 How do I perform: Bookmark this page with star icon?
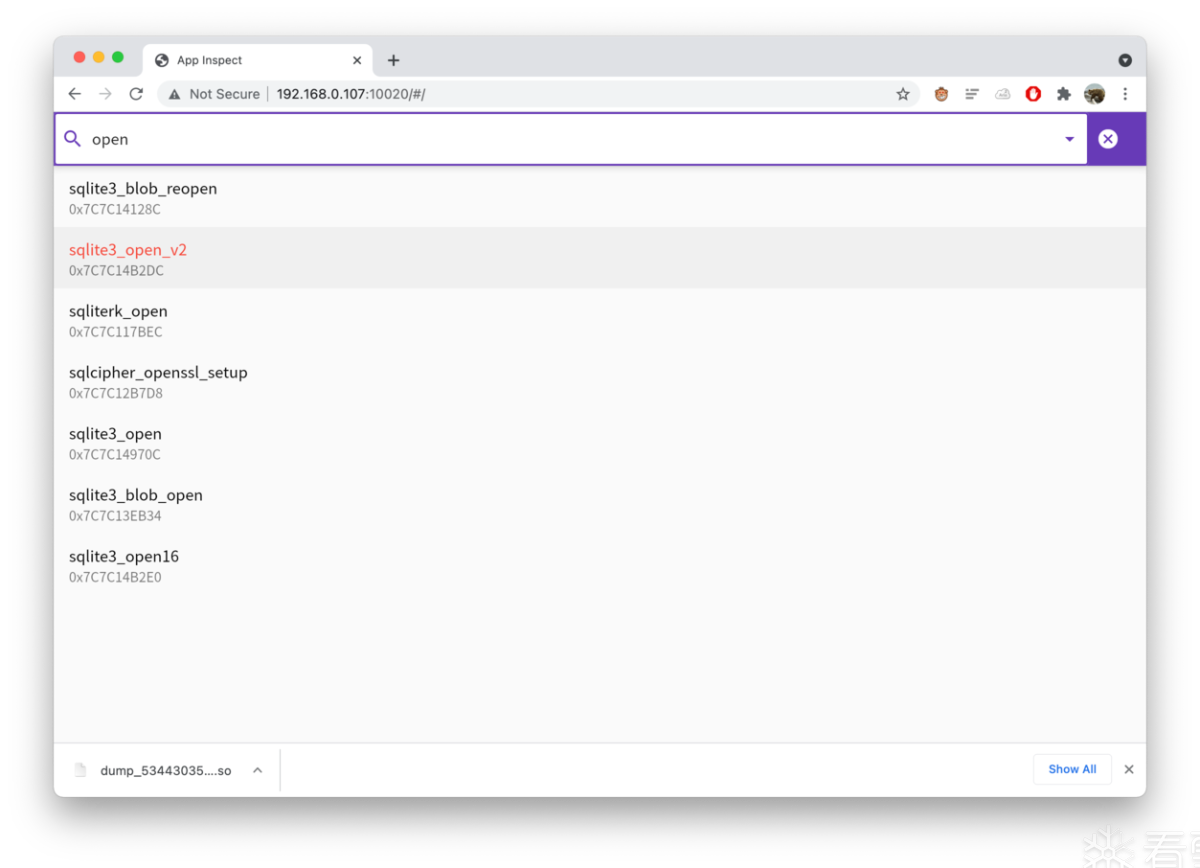(903, 94)
